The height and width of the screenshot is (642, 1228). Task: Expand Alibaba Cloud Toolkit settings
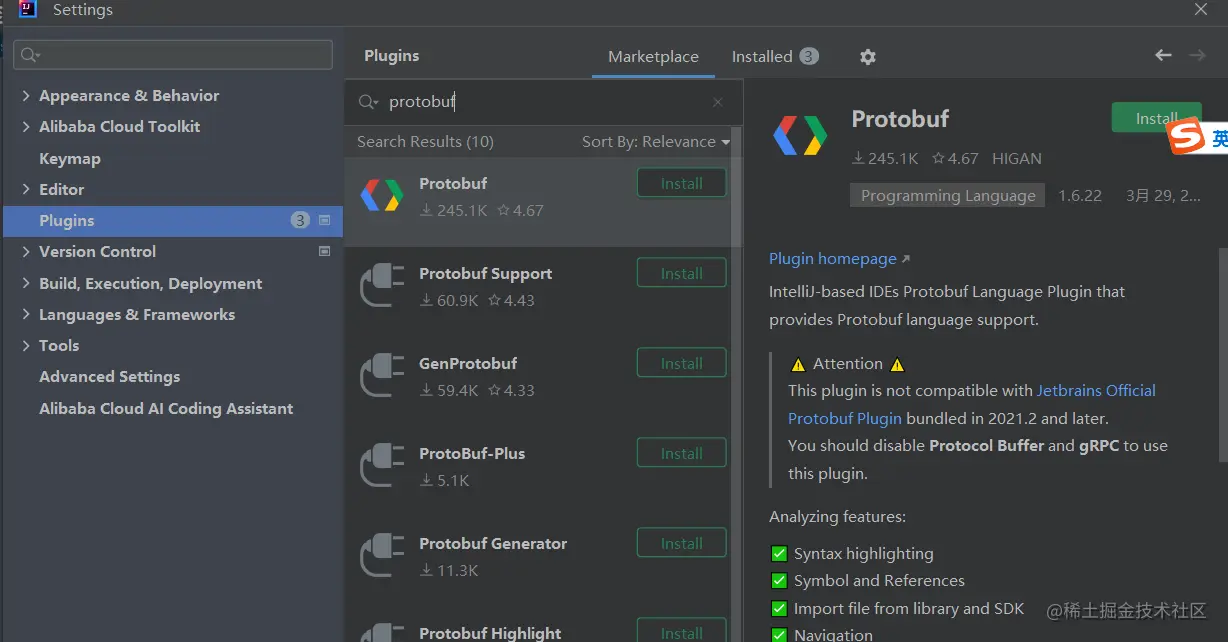[x=25, y=127]
